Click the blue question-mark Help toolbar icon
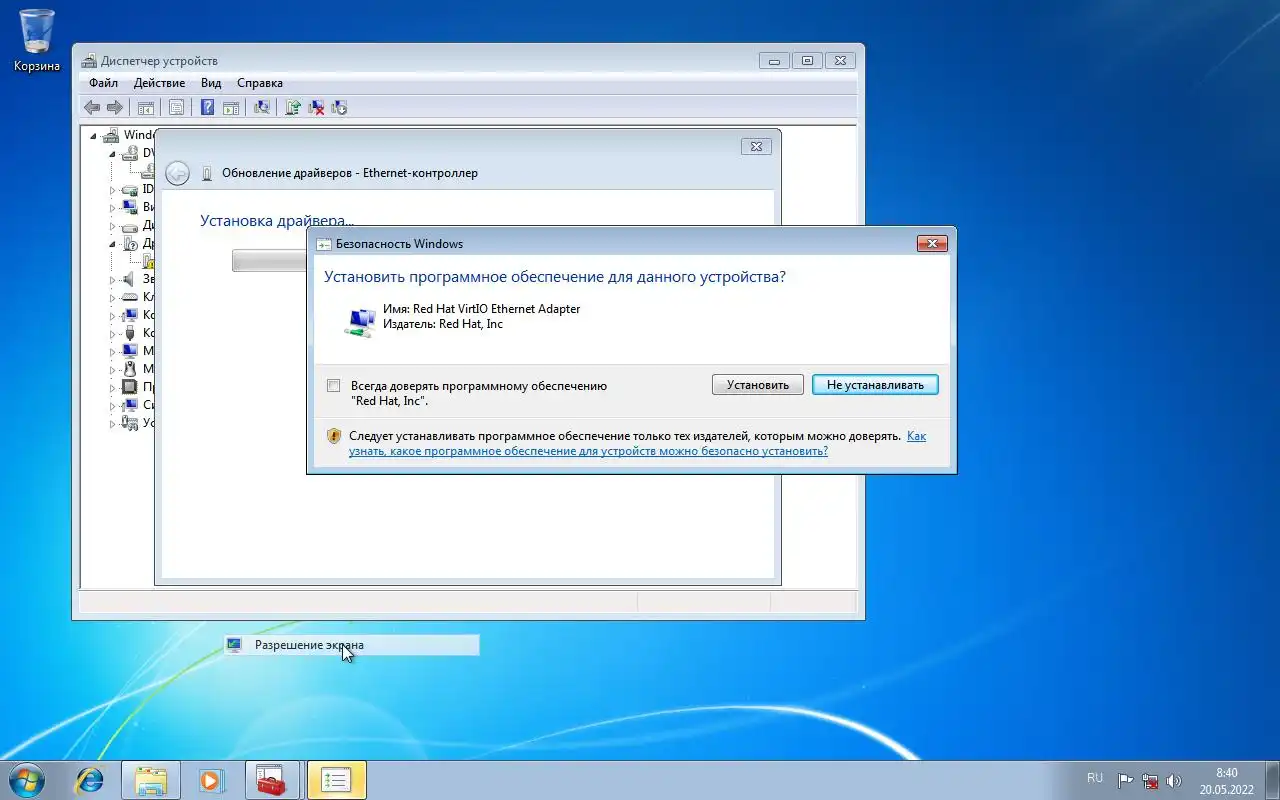This screenshot has width=1280, height=800. [208, 107]
